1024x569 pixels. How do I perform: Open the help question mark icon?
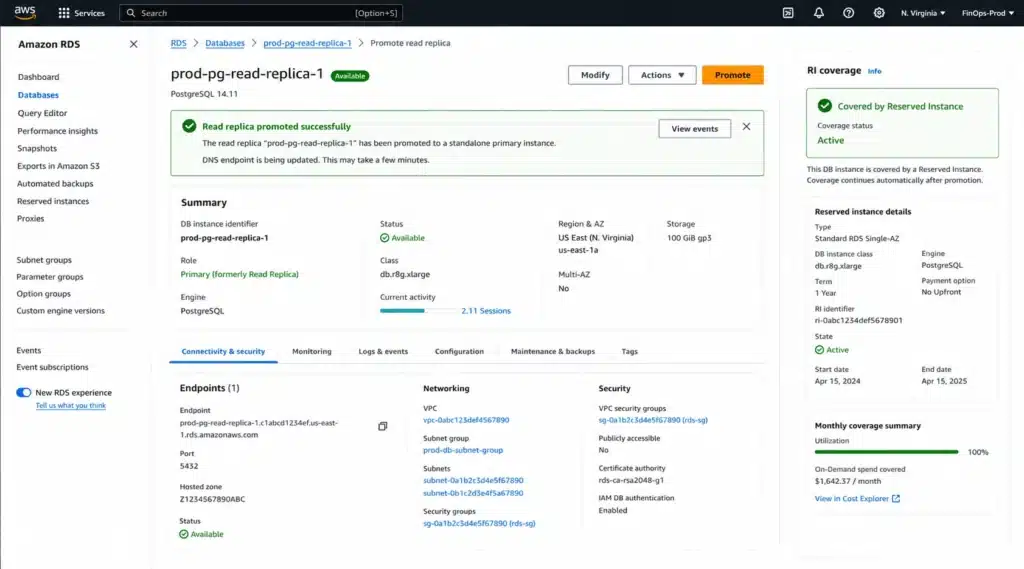[848, 13]
